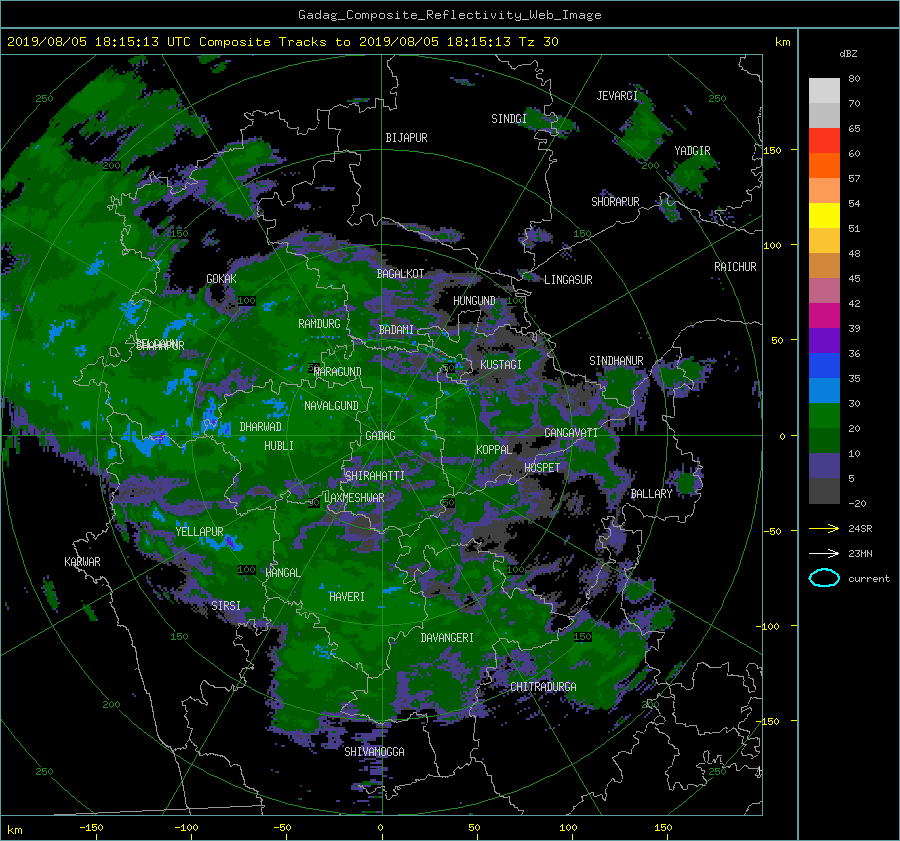The image size is (900, 841).
Task: Click the DHARWAD city label
Action: (x=261, y=427)
